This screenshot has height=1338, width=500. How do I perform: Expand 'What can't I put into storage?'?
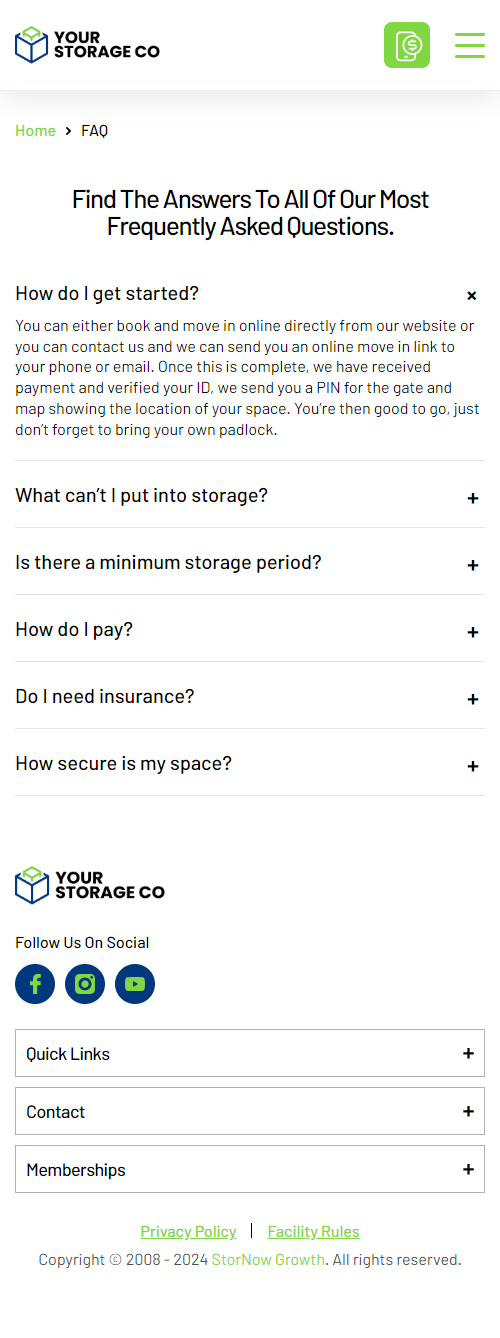click(250, 495)
